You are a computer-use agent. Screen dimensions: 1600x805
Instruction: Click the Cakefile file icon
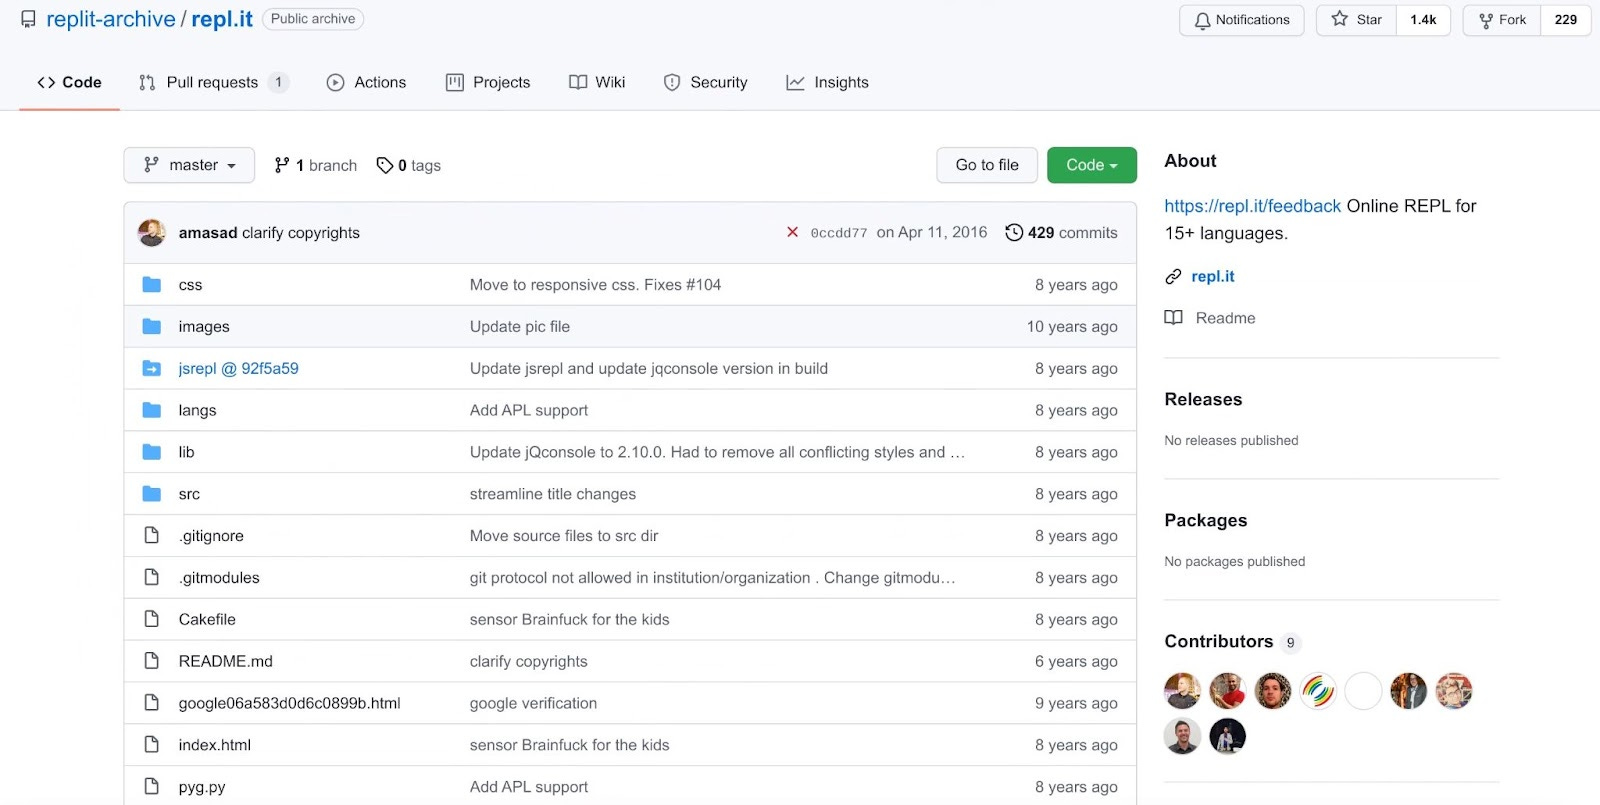point(152,619)
